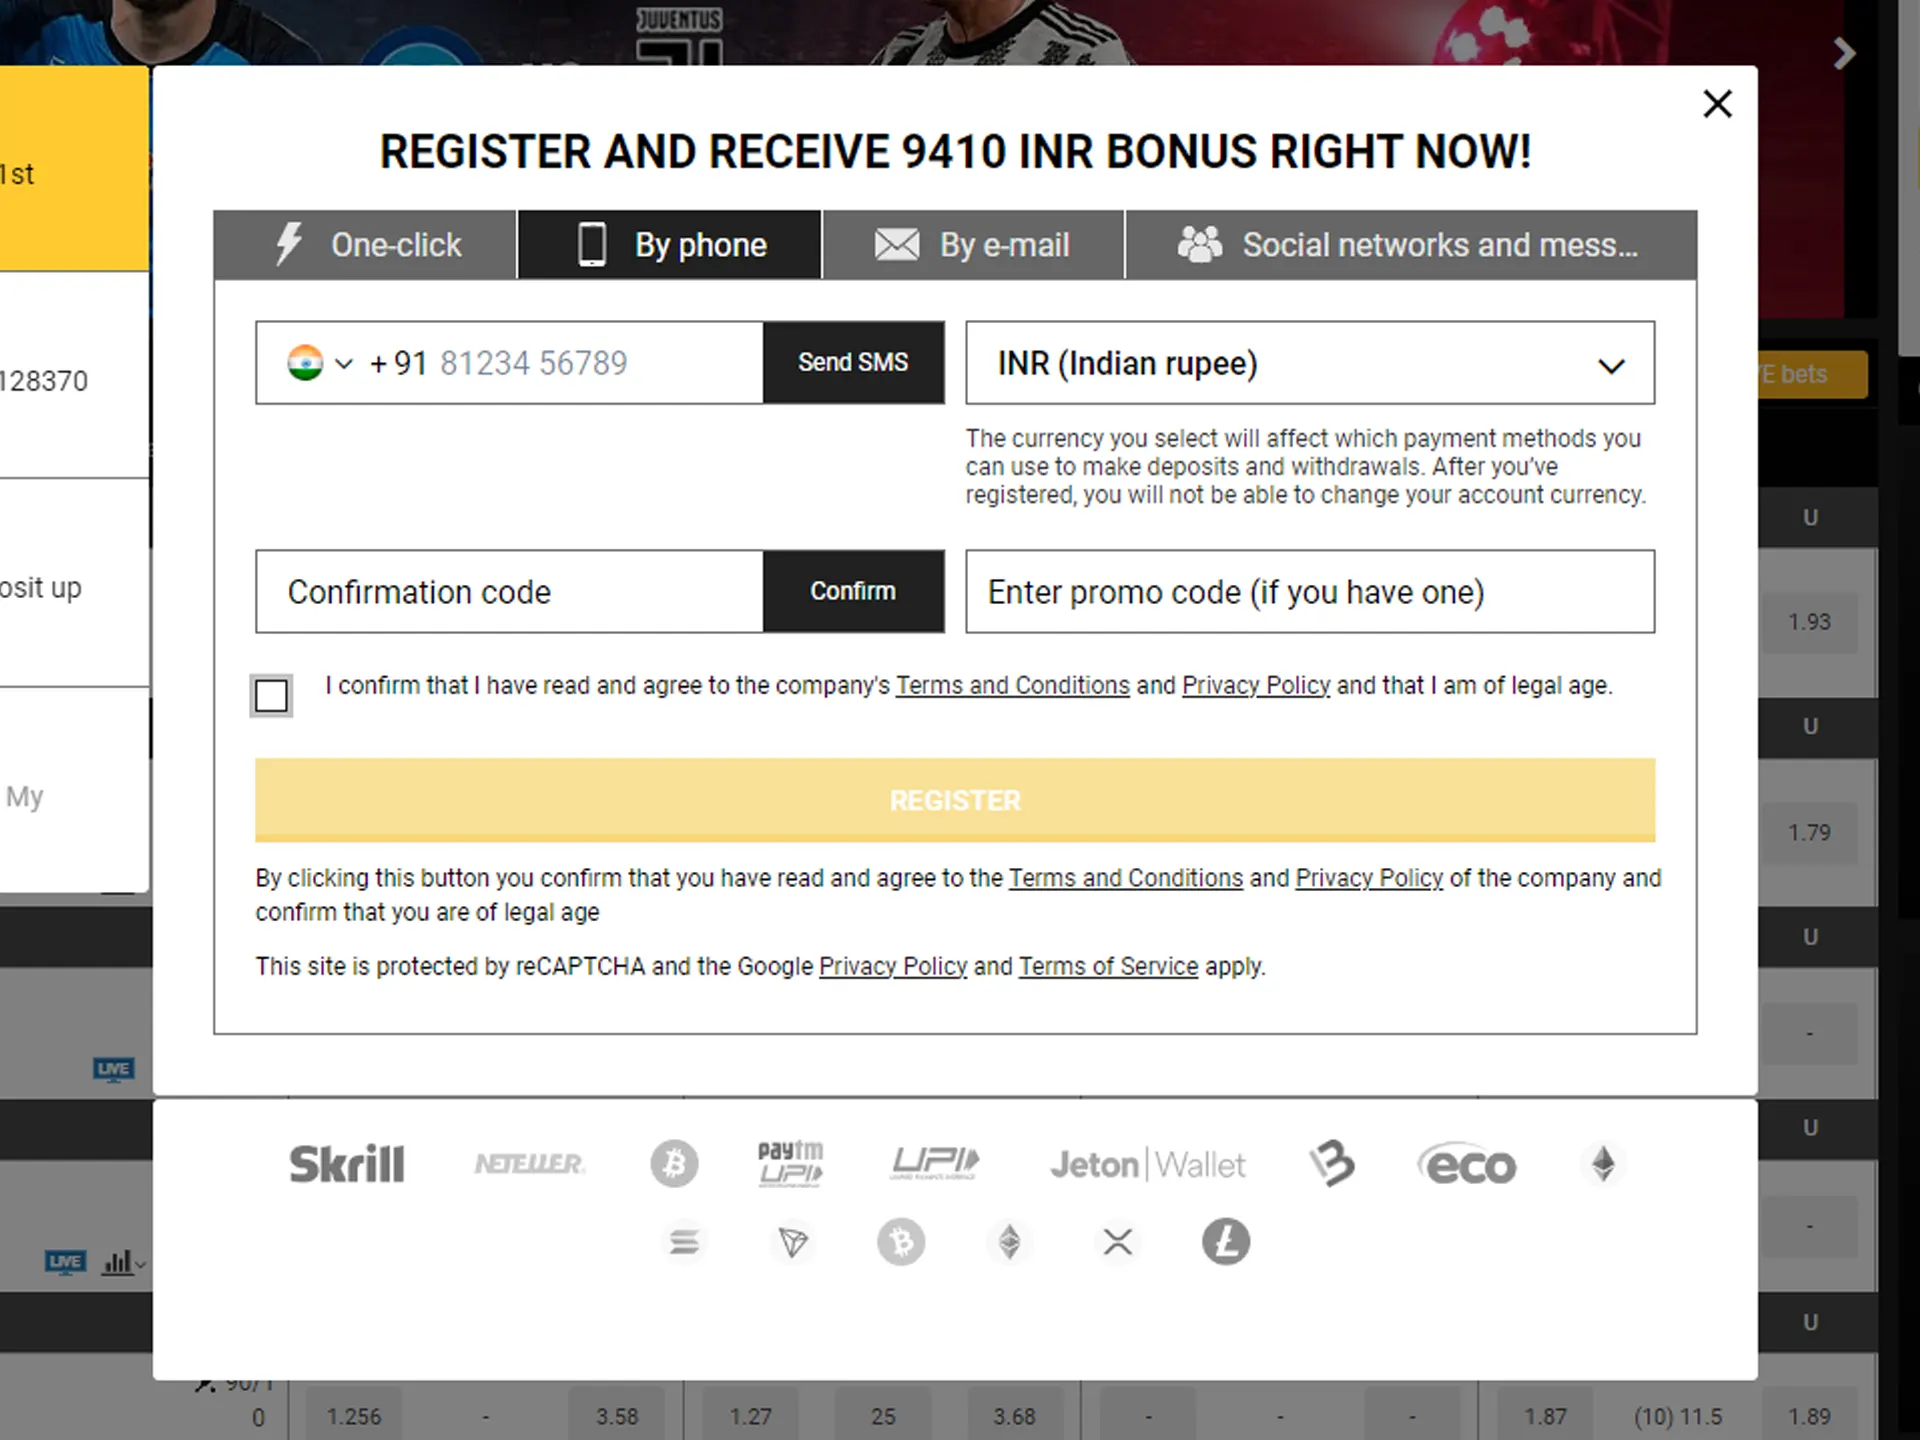Click the Paytm UPI payment icon
Screen dimensions: 1920x1440
coord(789,1163)
